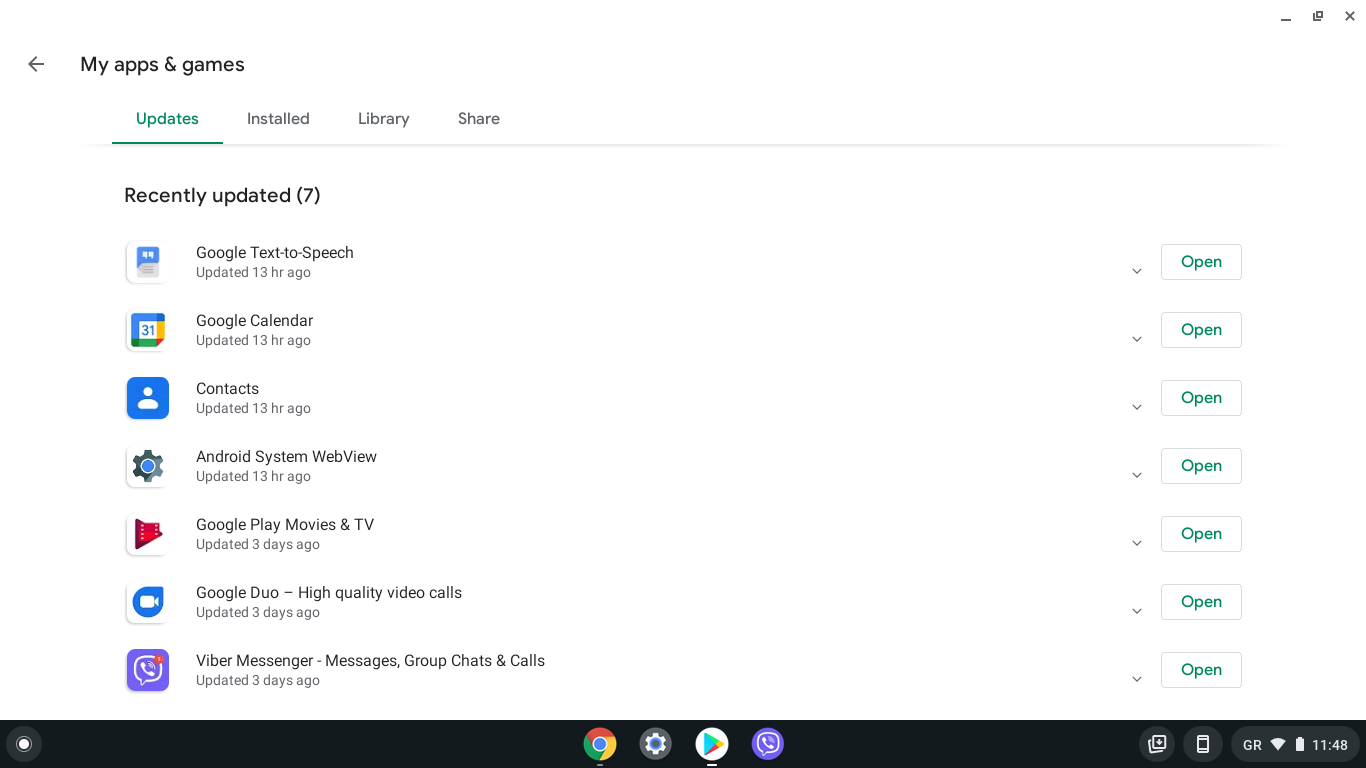
Task: Open Google Text-to-Speech with its Open button
Action: [x=1201, y=262]
